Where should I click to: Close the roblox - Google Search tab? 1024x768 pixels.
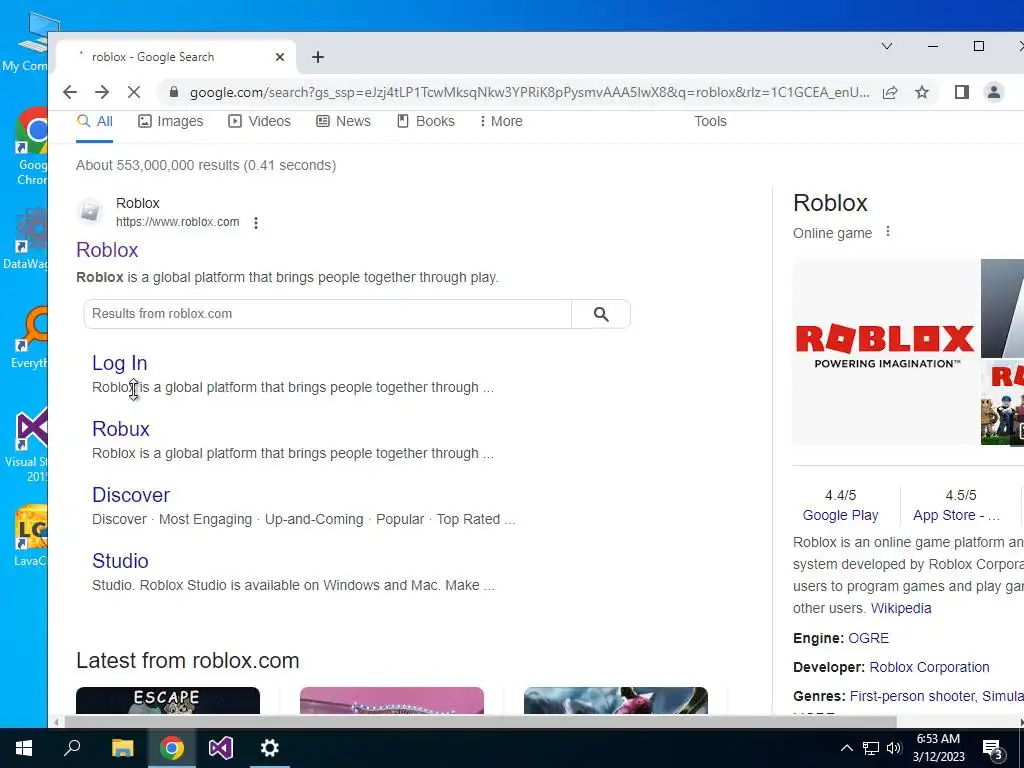[280, 57]
